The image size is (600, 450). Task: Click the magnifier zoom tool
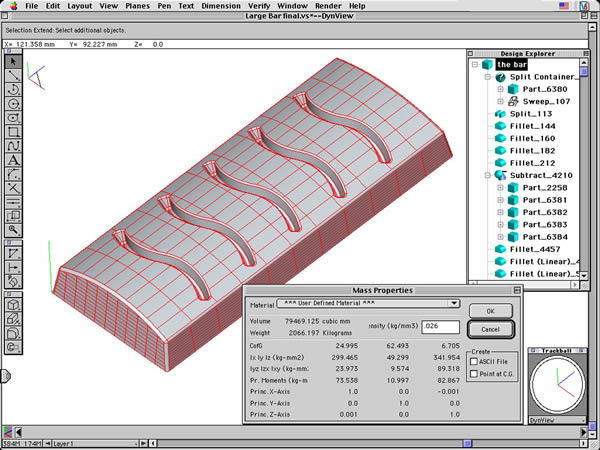[15, 229]
